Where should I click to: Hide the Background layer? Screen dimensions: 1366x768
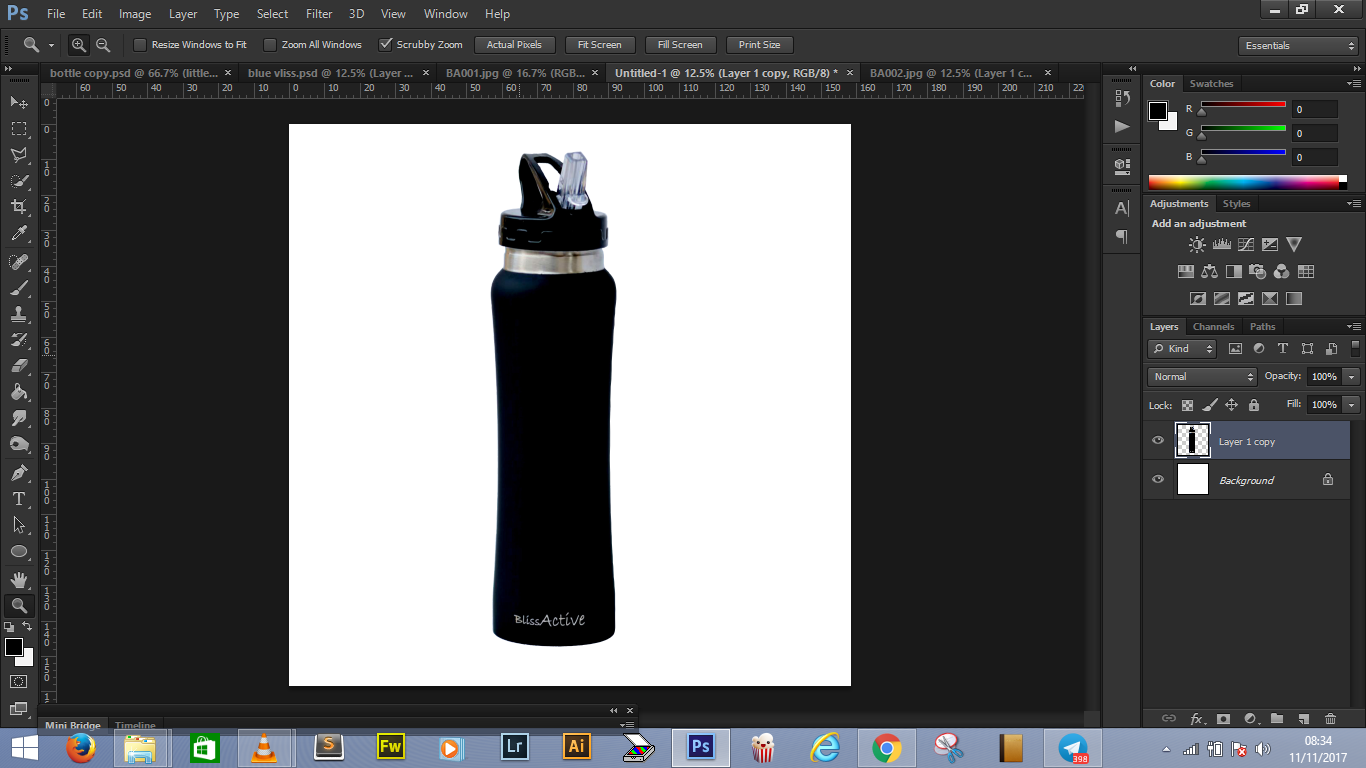(x=1157, y=480)
